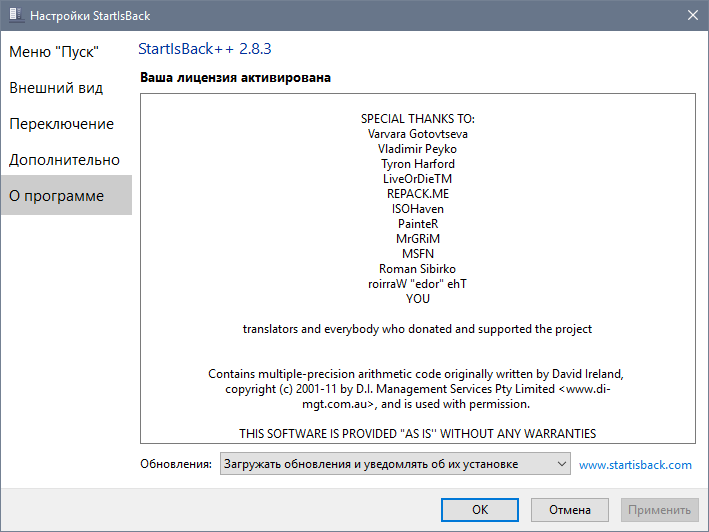Image resolution: width=709 pixels, height=532 pixels.
Task: Click the Отмена button
Action: pyautogui.click(x=569, y=509)
